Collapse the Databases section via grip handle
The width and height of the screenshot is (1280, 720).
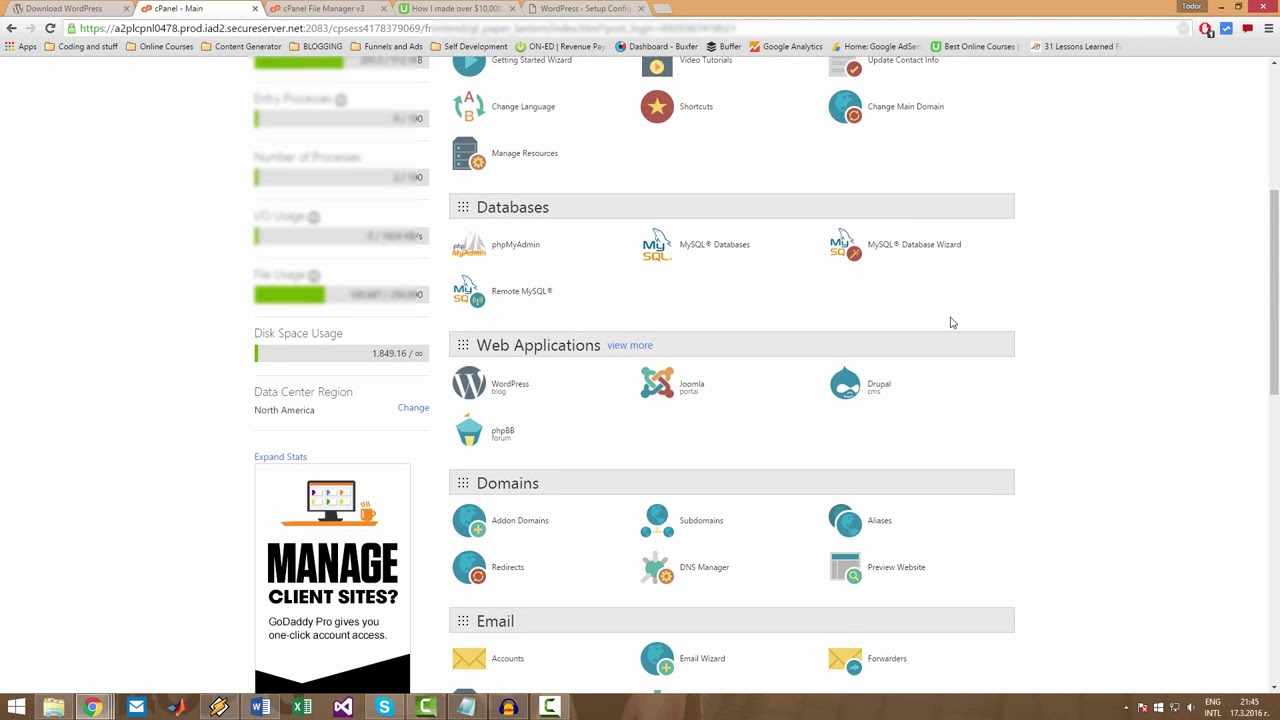(463, 207)
